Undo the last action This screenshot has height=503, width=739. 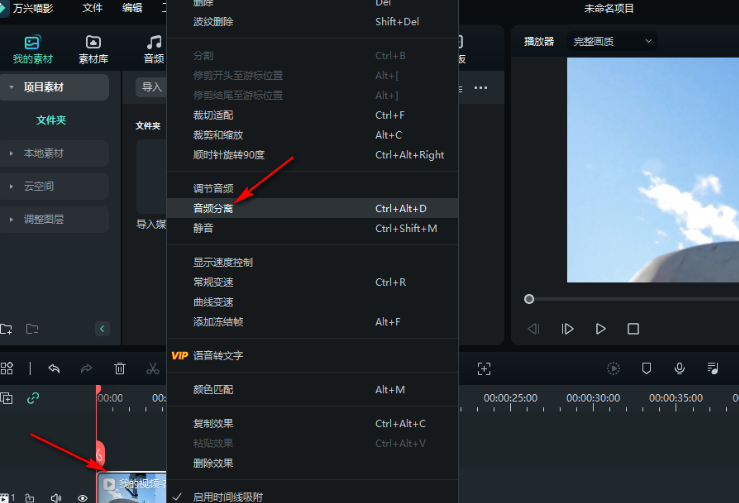[54, 368]
